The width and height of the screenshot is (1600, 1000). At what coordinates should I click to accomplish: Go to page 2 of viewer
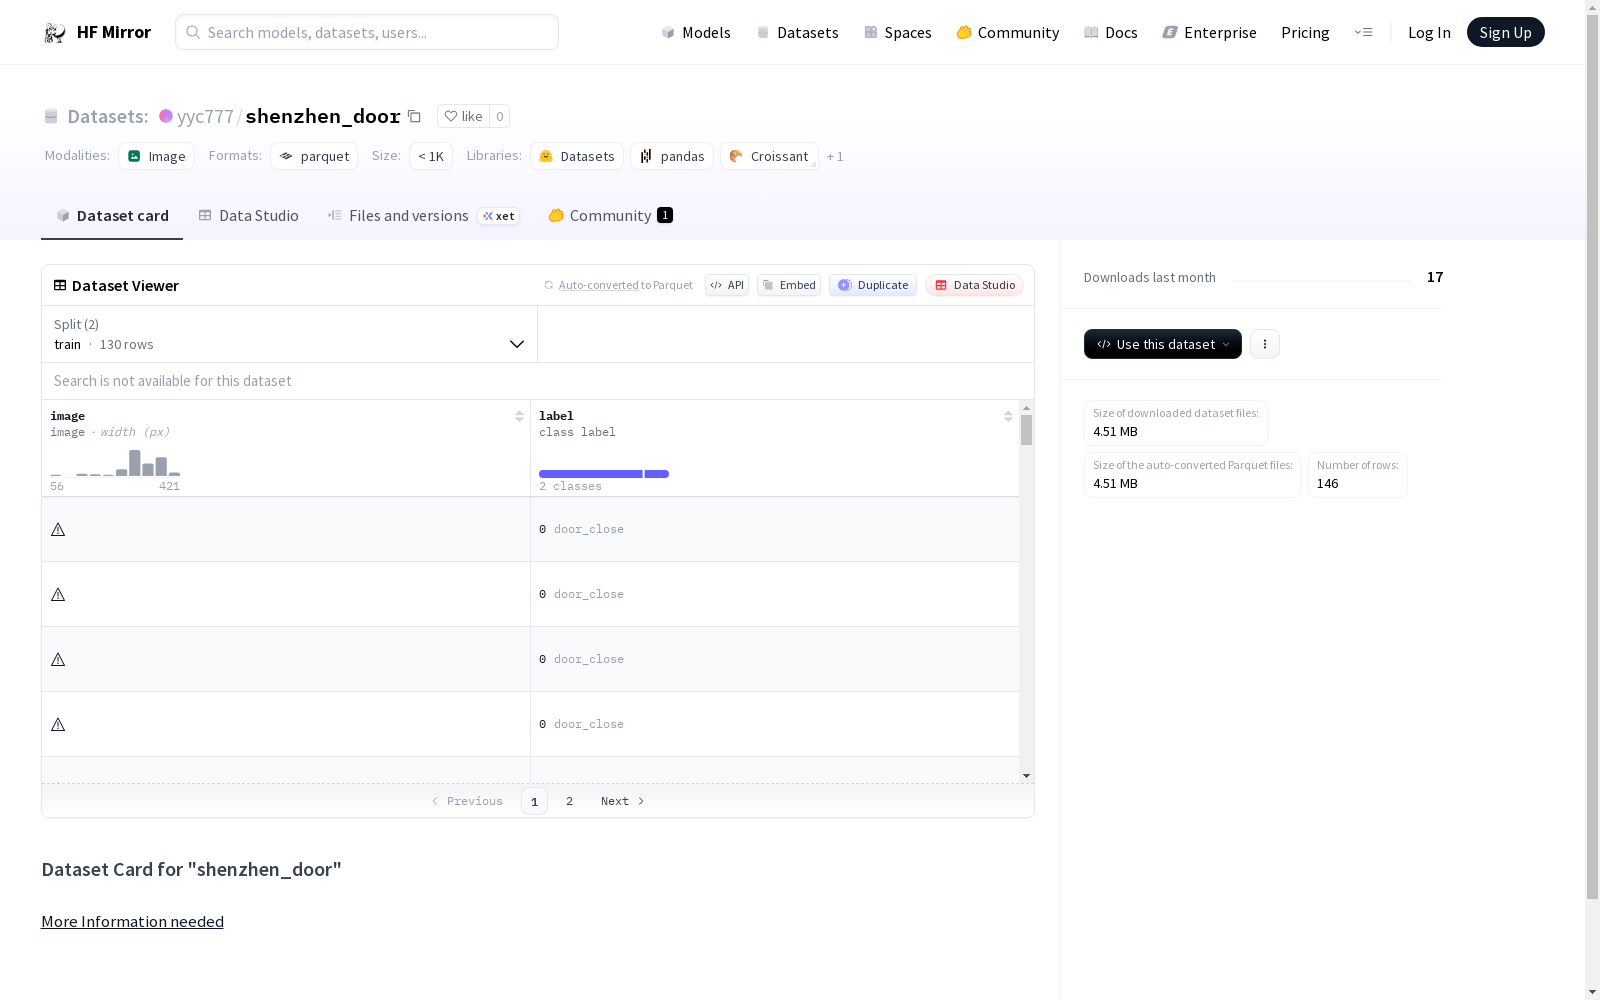(569, 801)
